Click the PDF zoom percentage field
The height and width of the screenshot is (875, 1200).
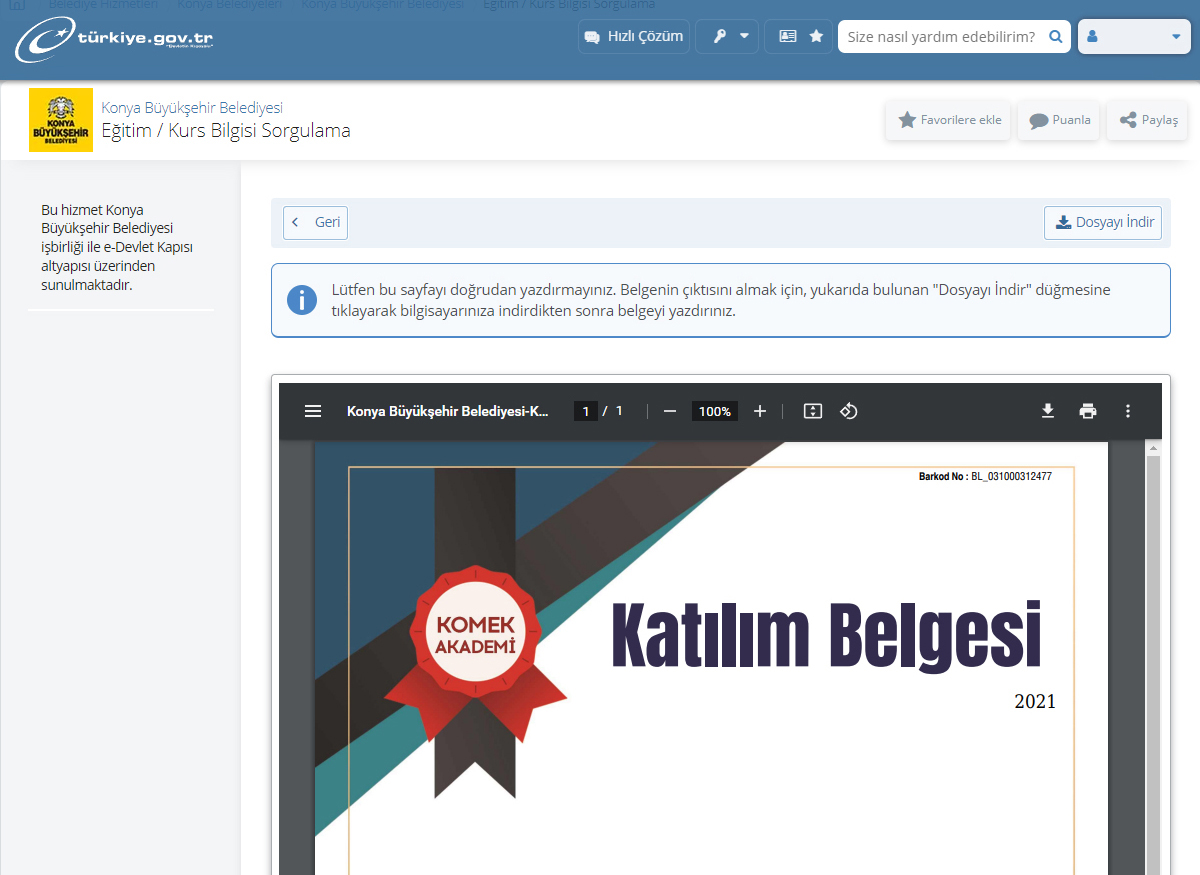[x=714, y=411]
